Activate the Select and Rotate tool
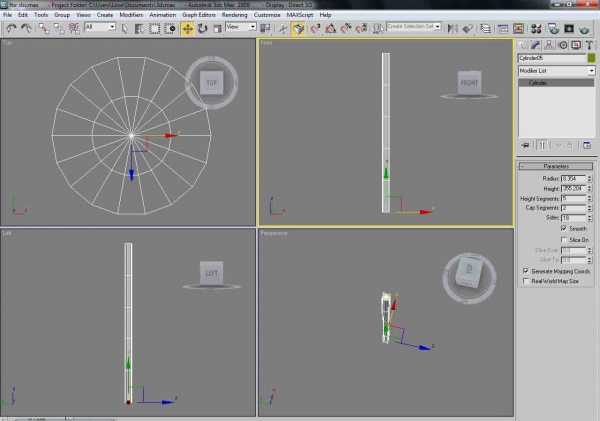The image size is (600, 421). [202, 29]
